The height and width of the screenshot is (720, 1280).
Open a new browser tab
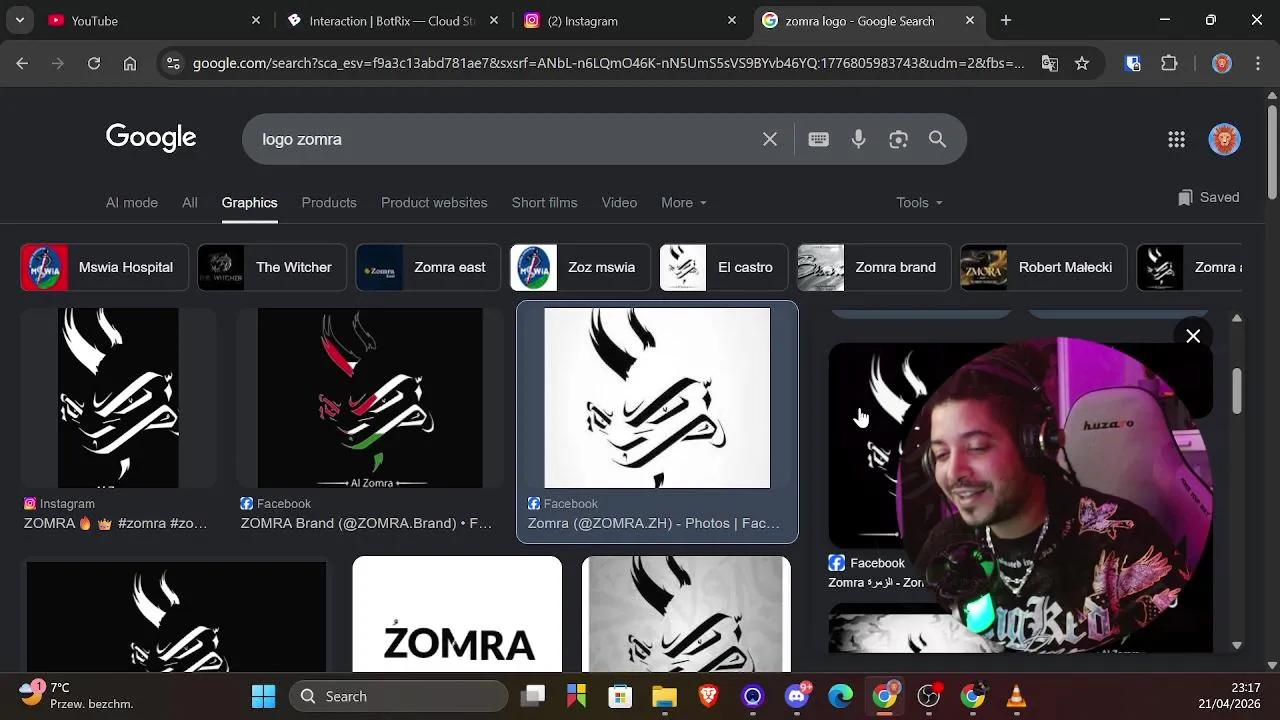[x=1006, y=20]
